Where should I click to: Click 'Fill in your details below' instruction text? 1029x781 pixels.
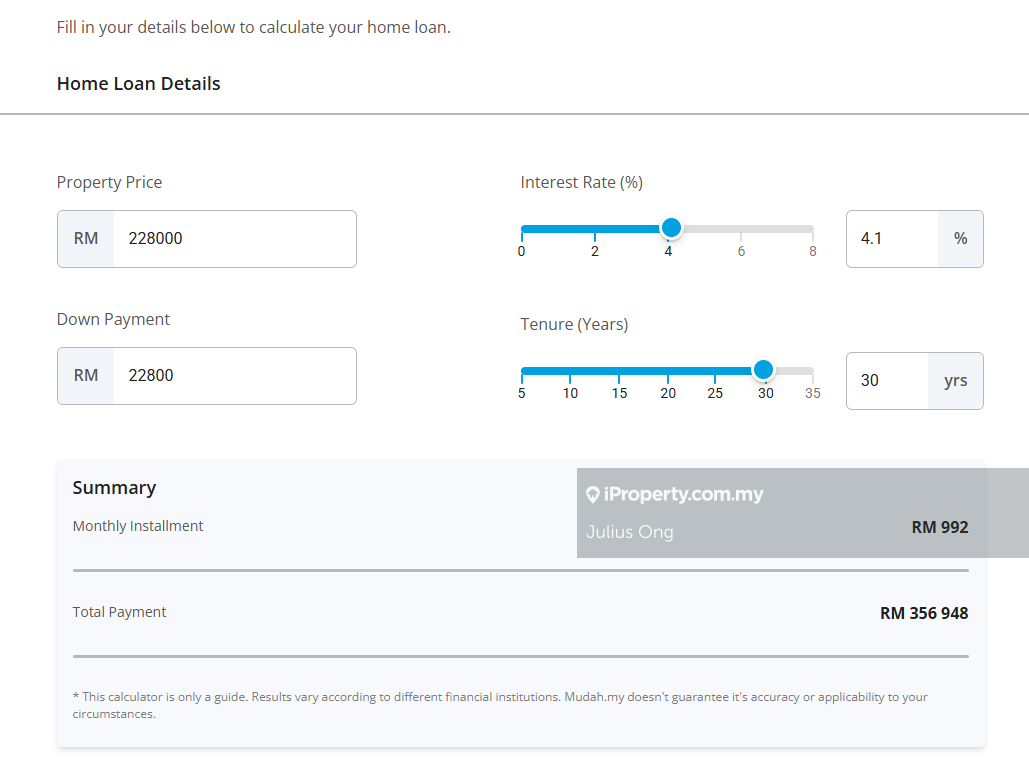click(253, 28)
